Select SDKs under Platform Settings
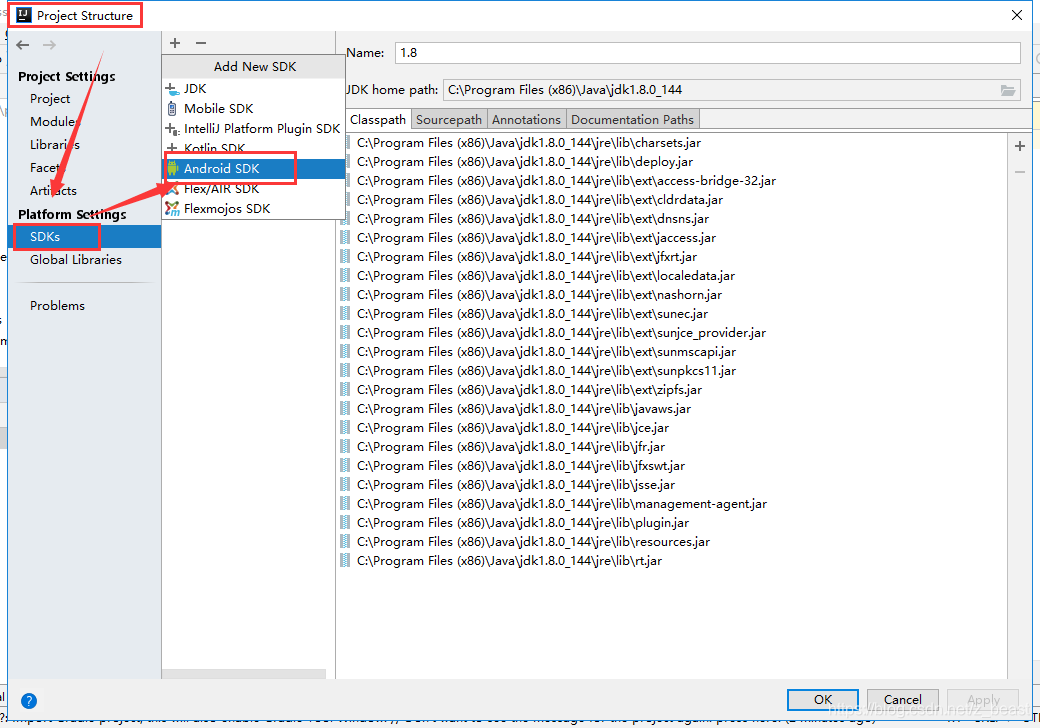The height and width of the screenshot is (728, 1040). 85,237
